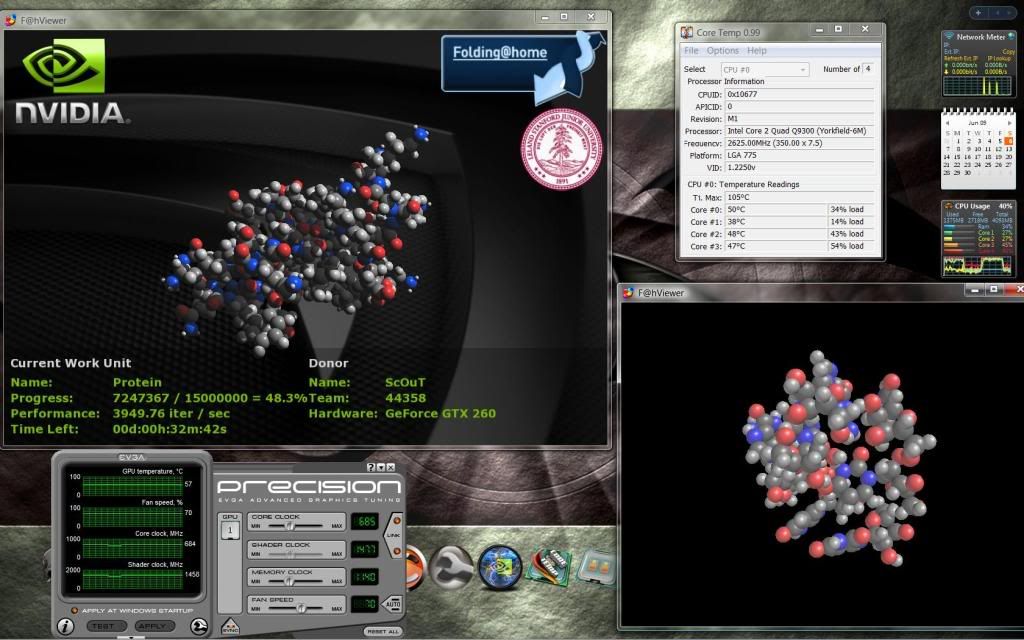Launch the NVIDIA globe dock icon

(x=500, y=567)
